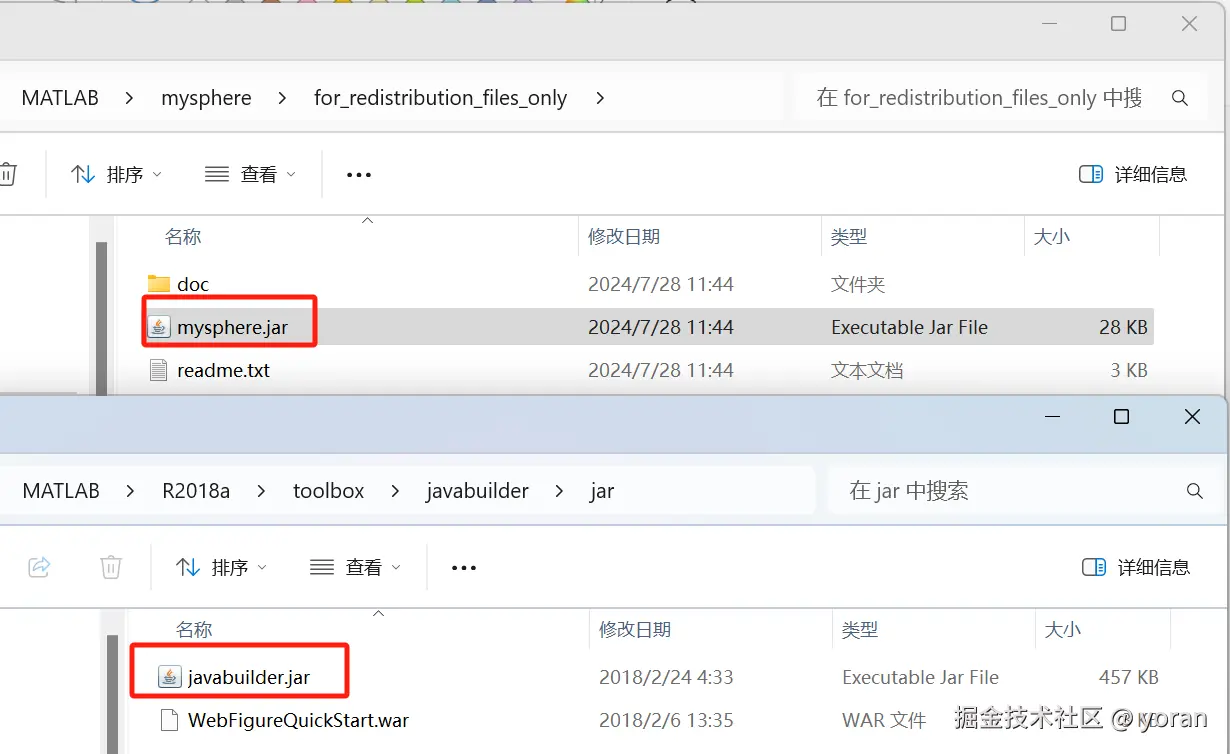Expand chevron after mysphere in breadcrumb
Viewport: 1230px width, 754px height.
[x=283, y=98]
